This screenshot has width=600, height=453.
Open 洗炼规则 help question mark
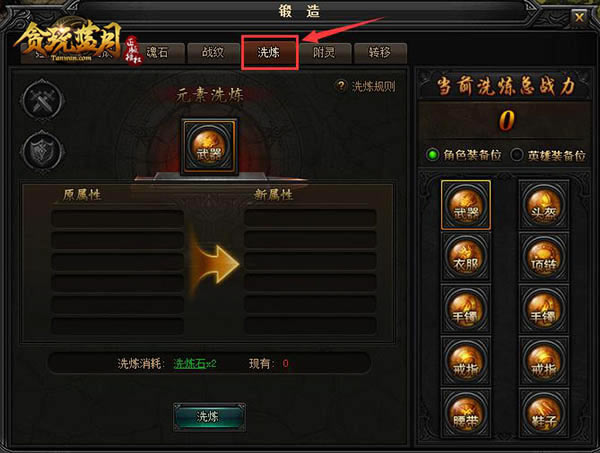click(x=341, y=86)
